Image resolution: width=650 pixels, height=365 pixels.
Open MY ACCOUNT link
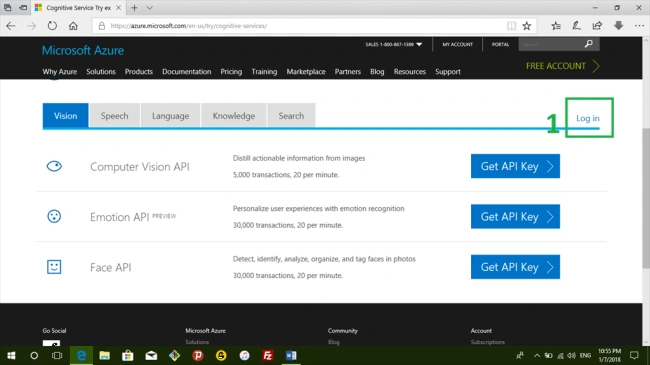[457, 44]
